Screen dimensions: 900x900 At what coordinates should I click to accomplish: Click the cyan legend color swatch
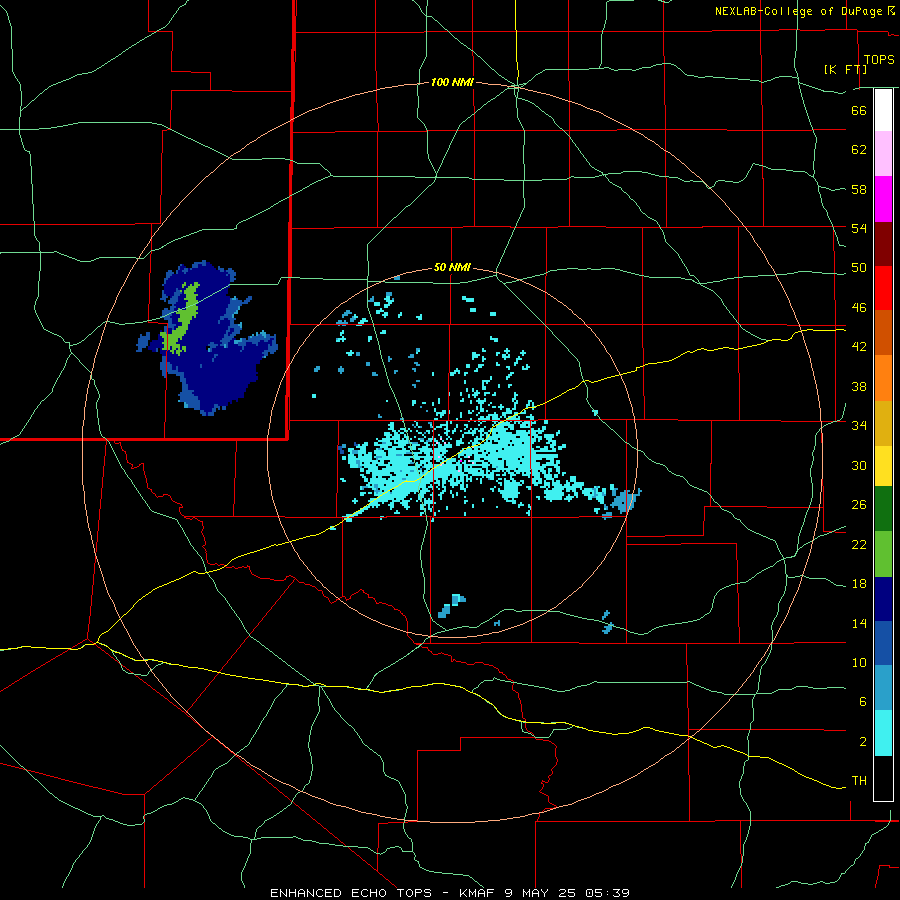[883, 733]
